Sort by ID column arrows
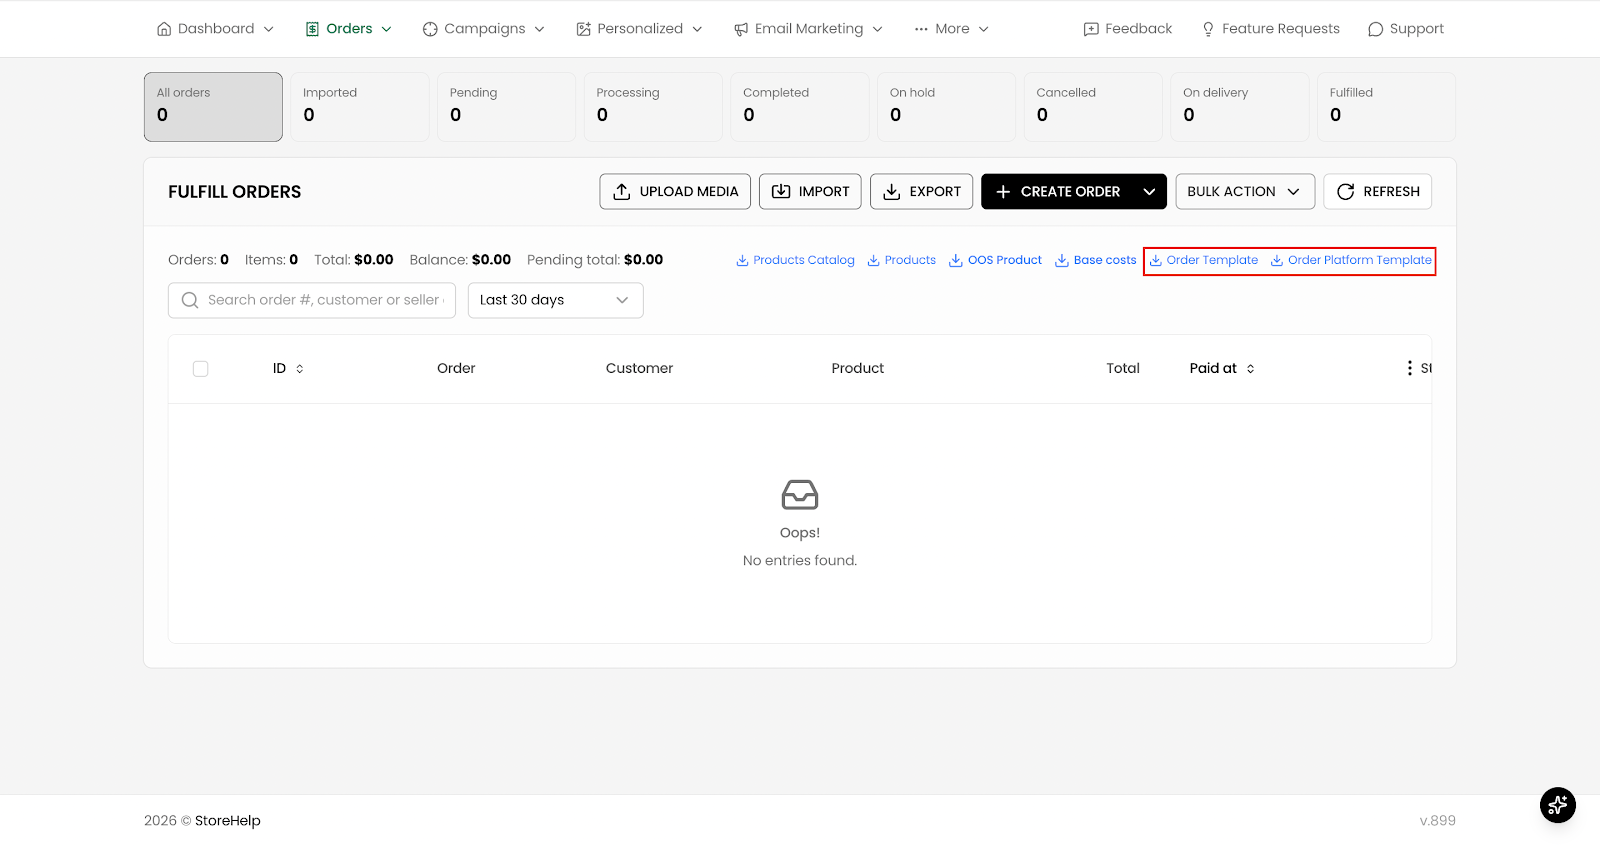Viewport: 1600px width, 846px height. (300, 369)
